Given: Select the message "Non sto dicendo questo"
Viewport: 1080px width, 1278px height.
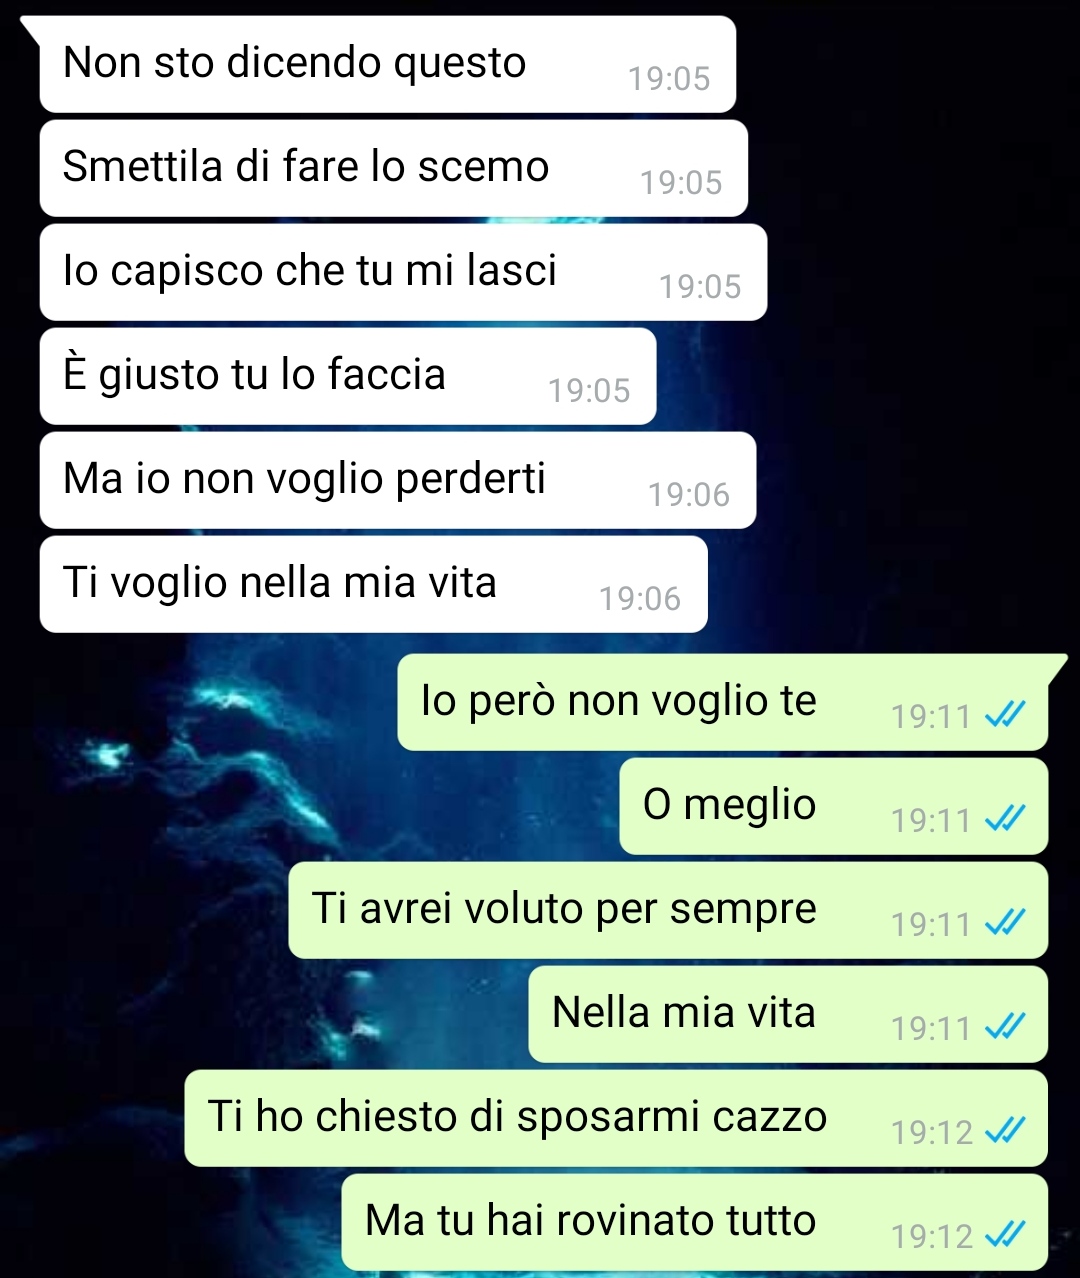Looking at the screenshot, I should pyautogui.click(x=388, y=64).
